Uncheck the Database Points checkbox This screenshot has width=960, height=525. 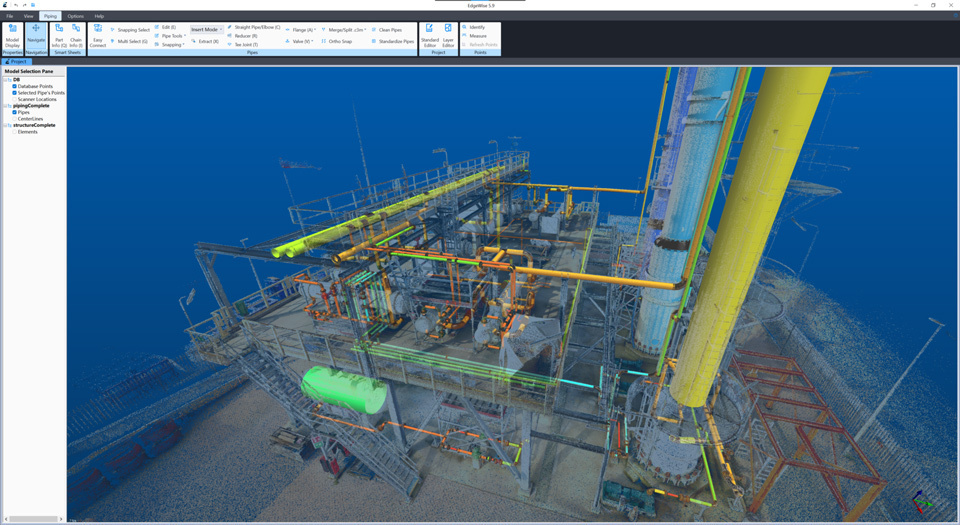pyautogui.click(x=14, y=86)
